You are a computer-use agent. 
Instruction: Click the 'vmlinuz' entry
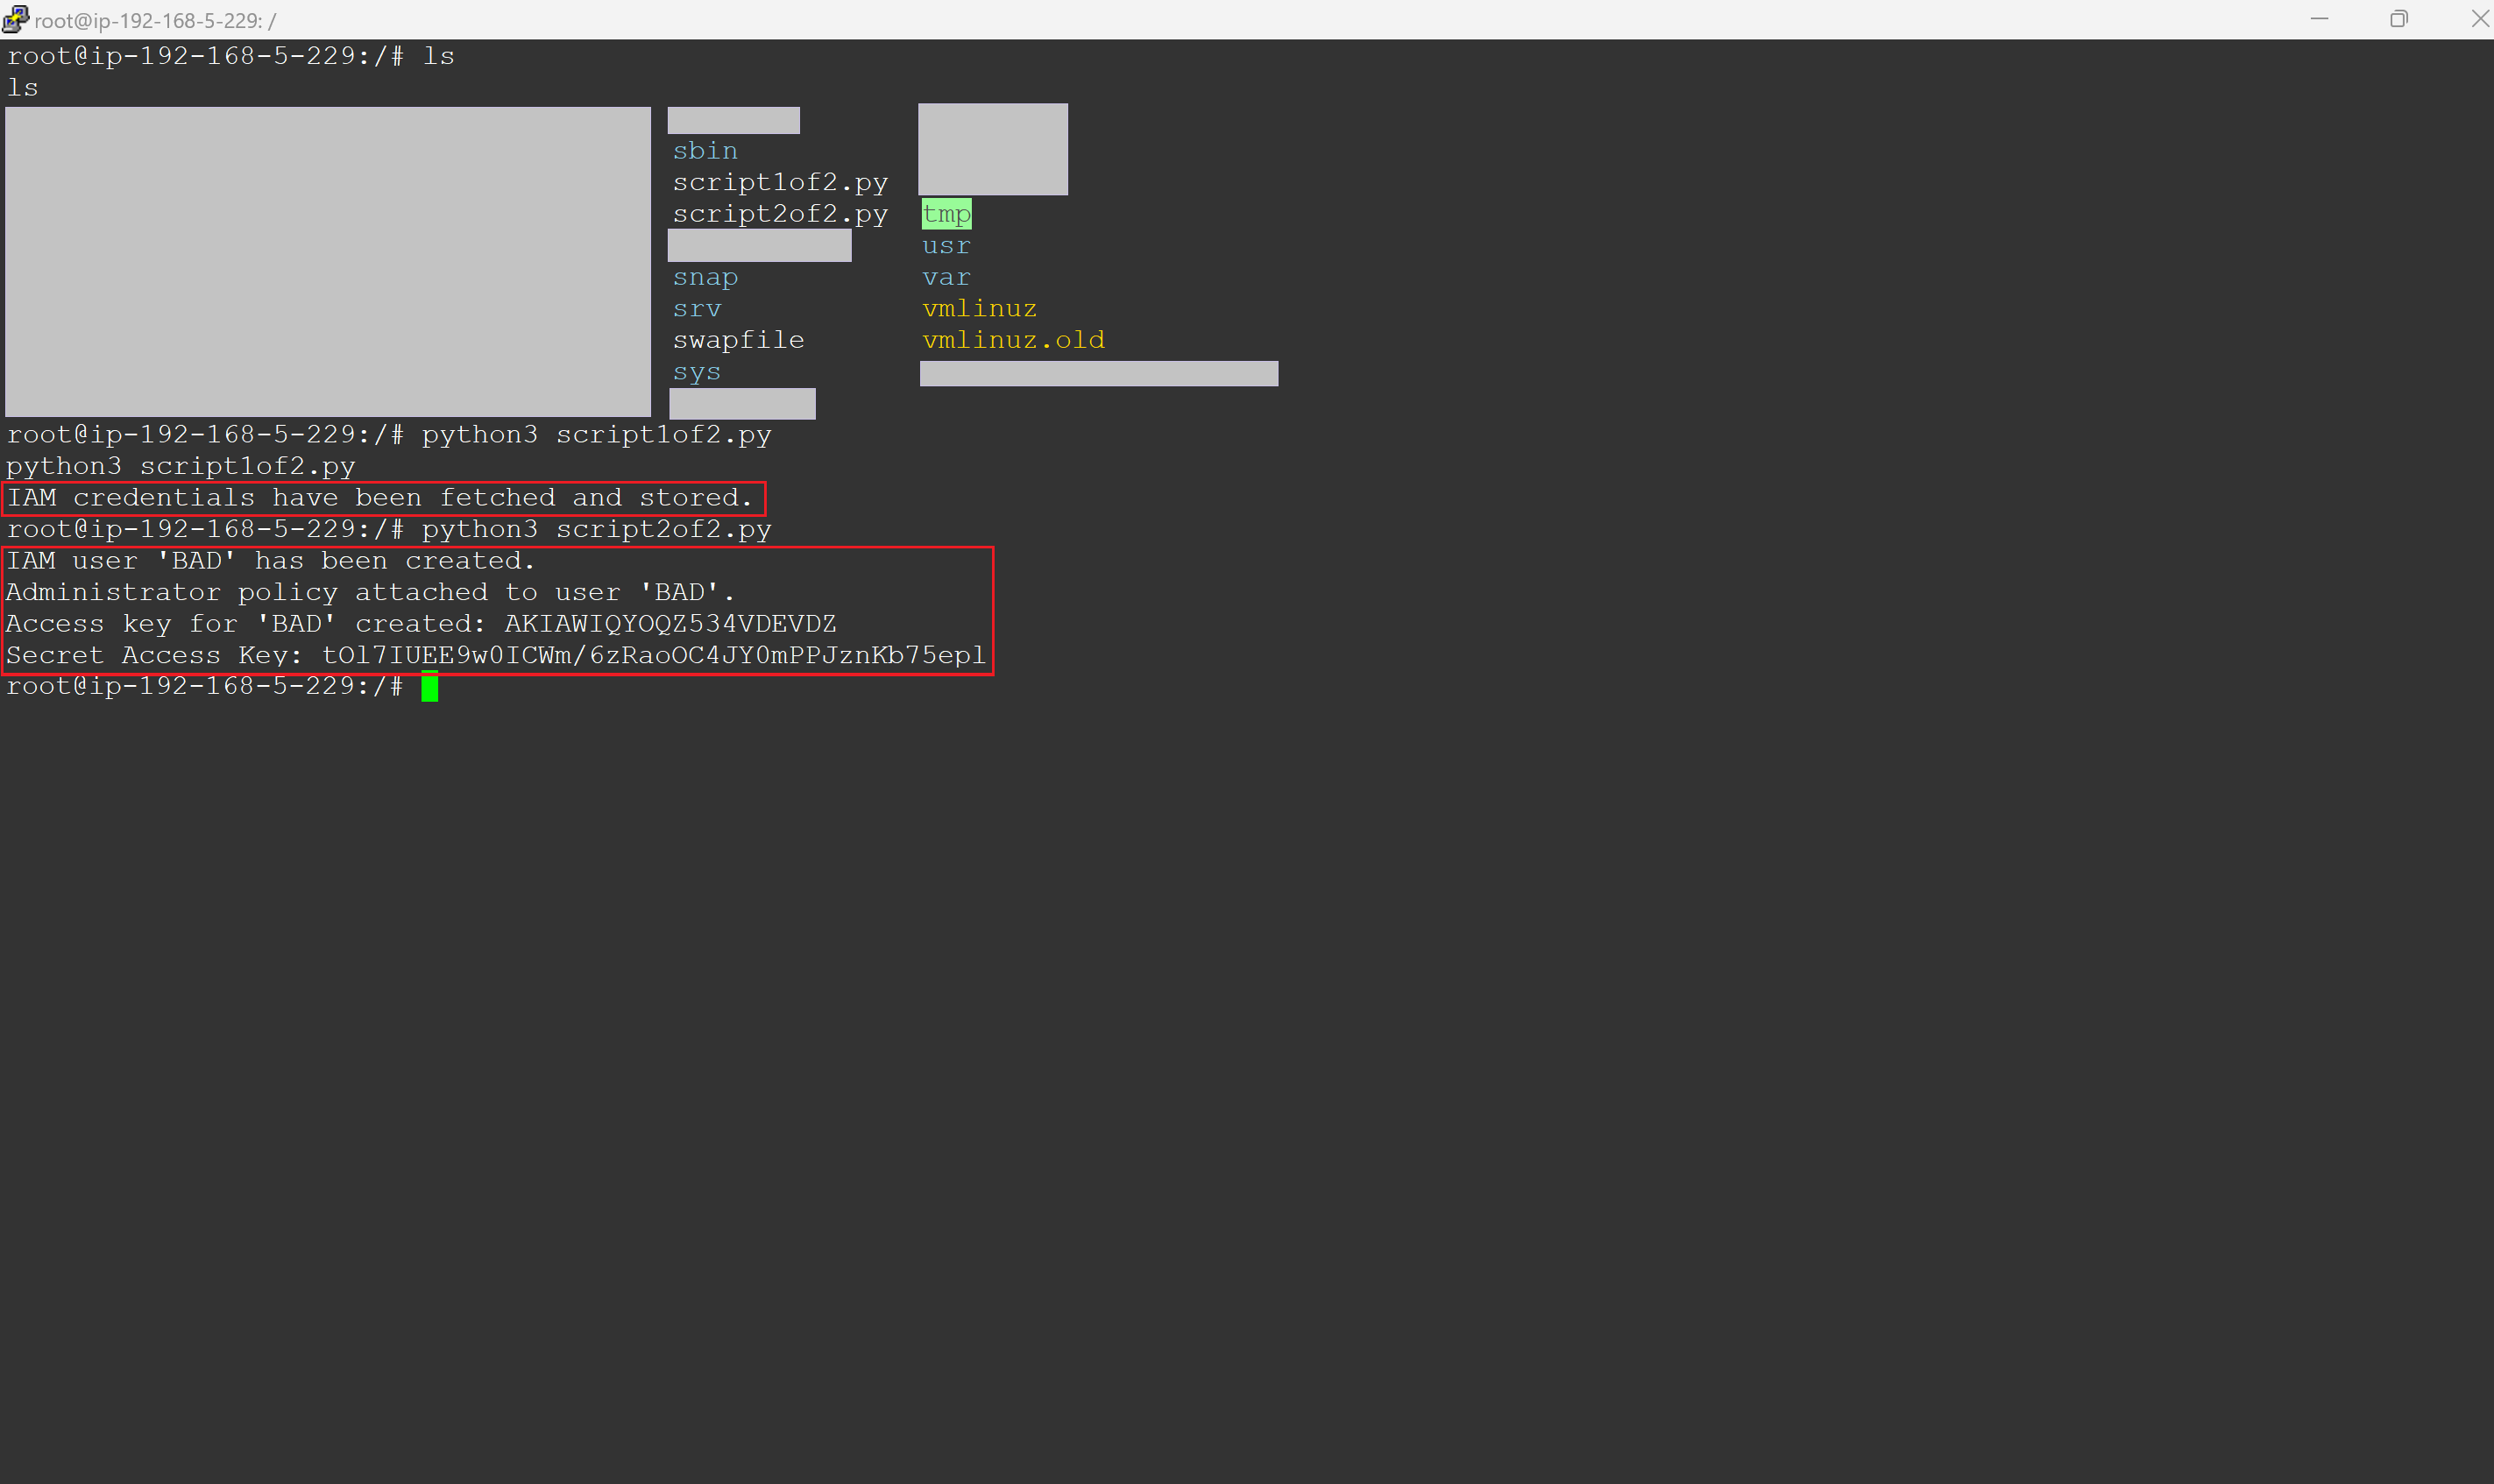pyautogui.click(x=979, y=309)
